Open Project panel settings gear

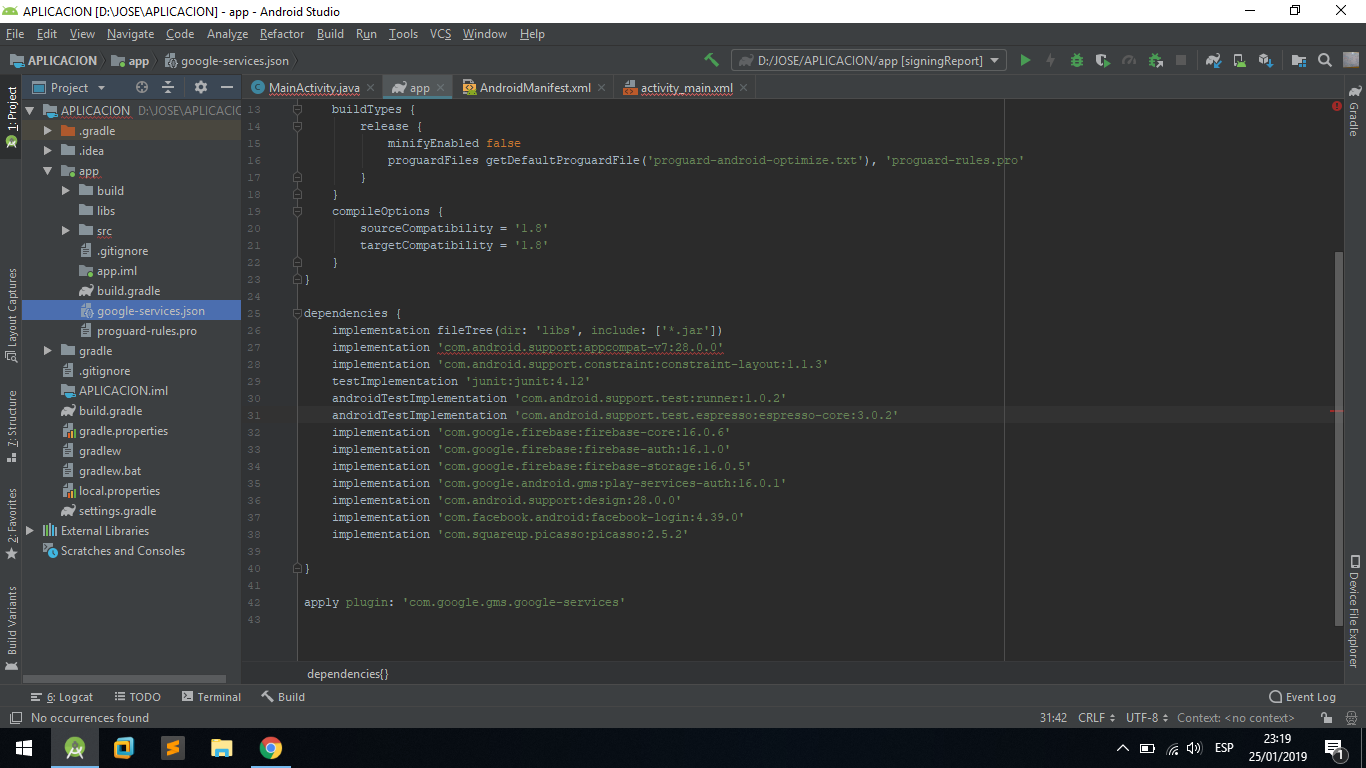[200, 87]
